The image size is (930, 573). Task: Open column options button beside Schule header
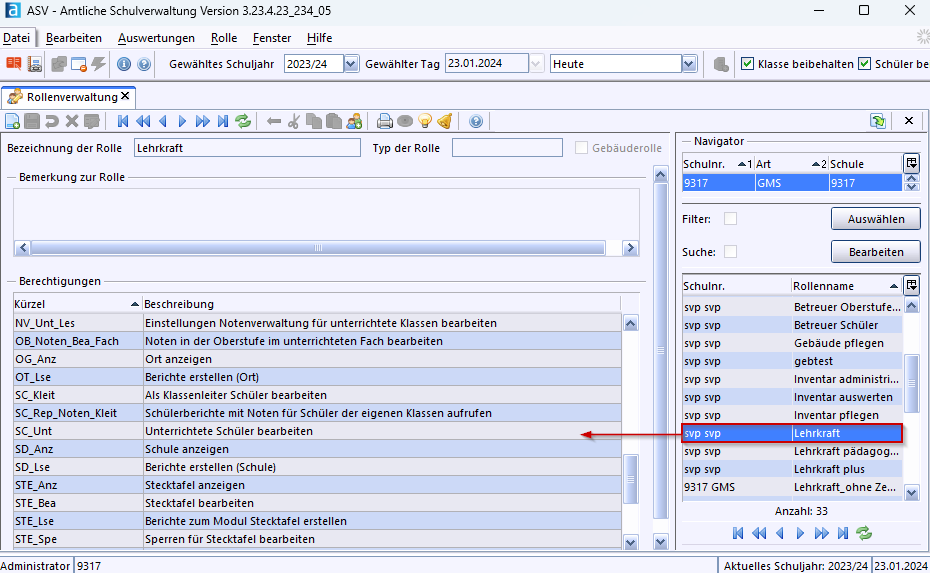pos(912,163)
